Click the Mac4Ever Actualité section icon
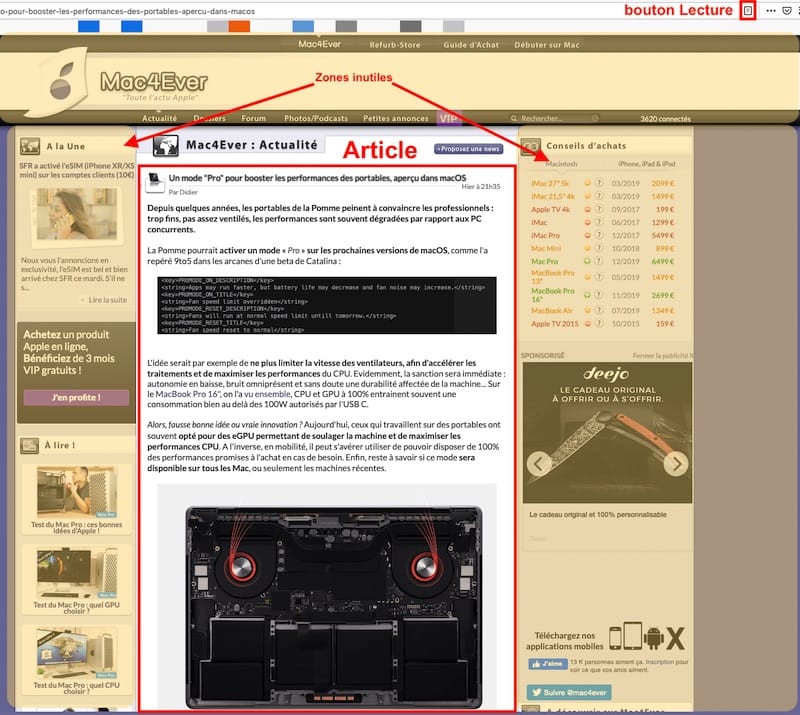800x715 pixels. pyautogui.click(x=166, y=145)
